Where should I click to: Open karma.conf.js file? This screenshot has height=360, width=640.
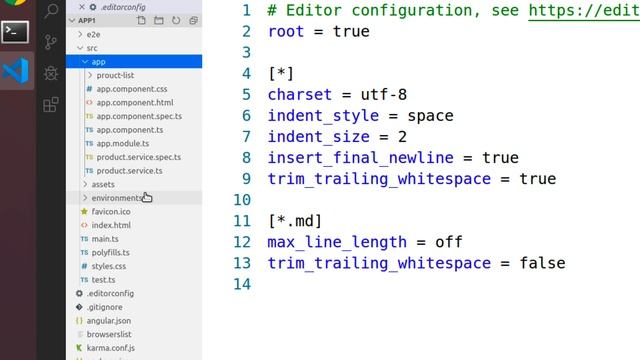(111, 348)
